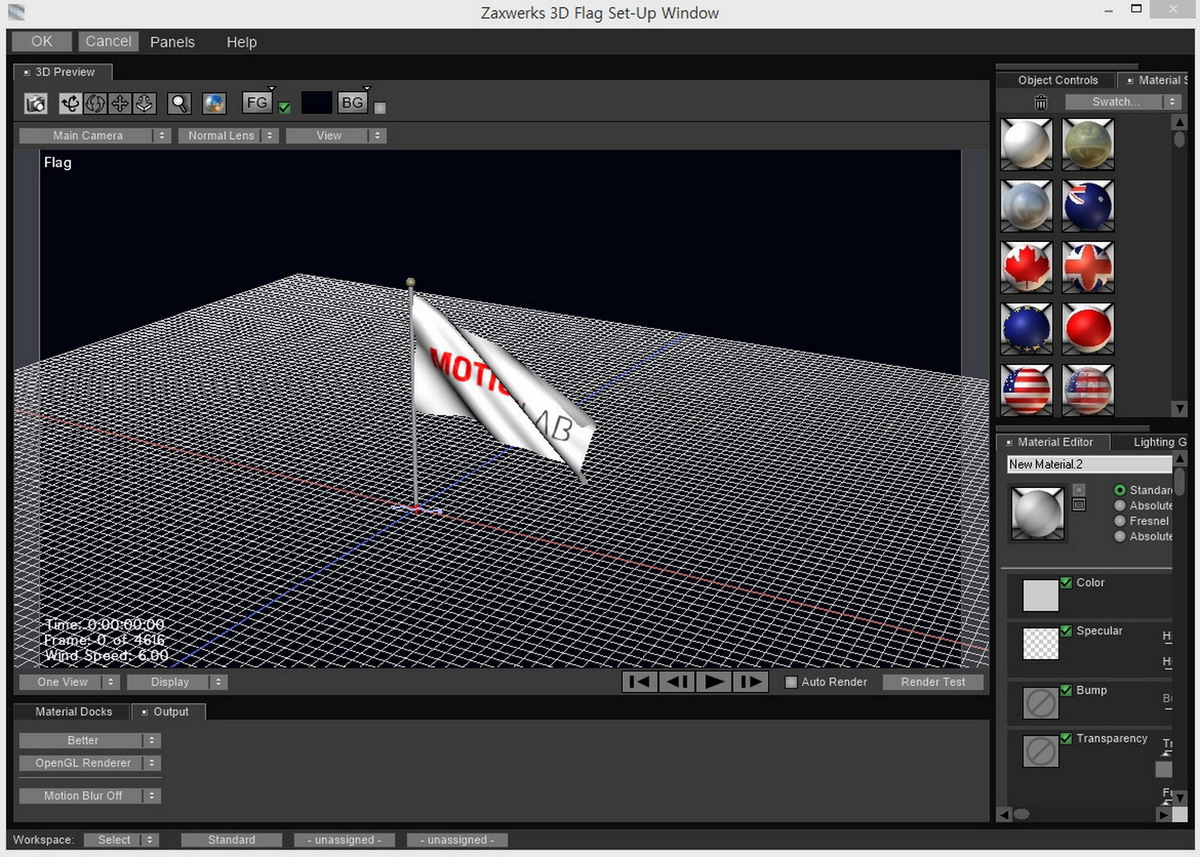
Task: Play the flag animation
Action: [713, 682]
